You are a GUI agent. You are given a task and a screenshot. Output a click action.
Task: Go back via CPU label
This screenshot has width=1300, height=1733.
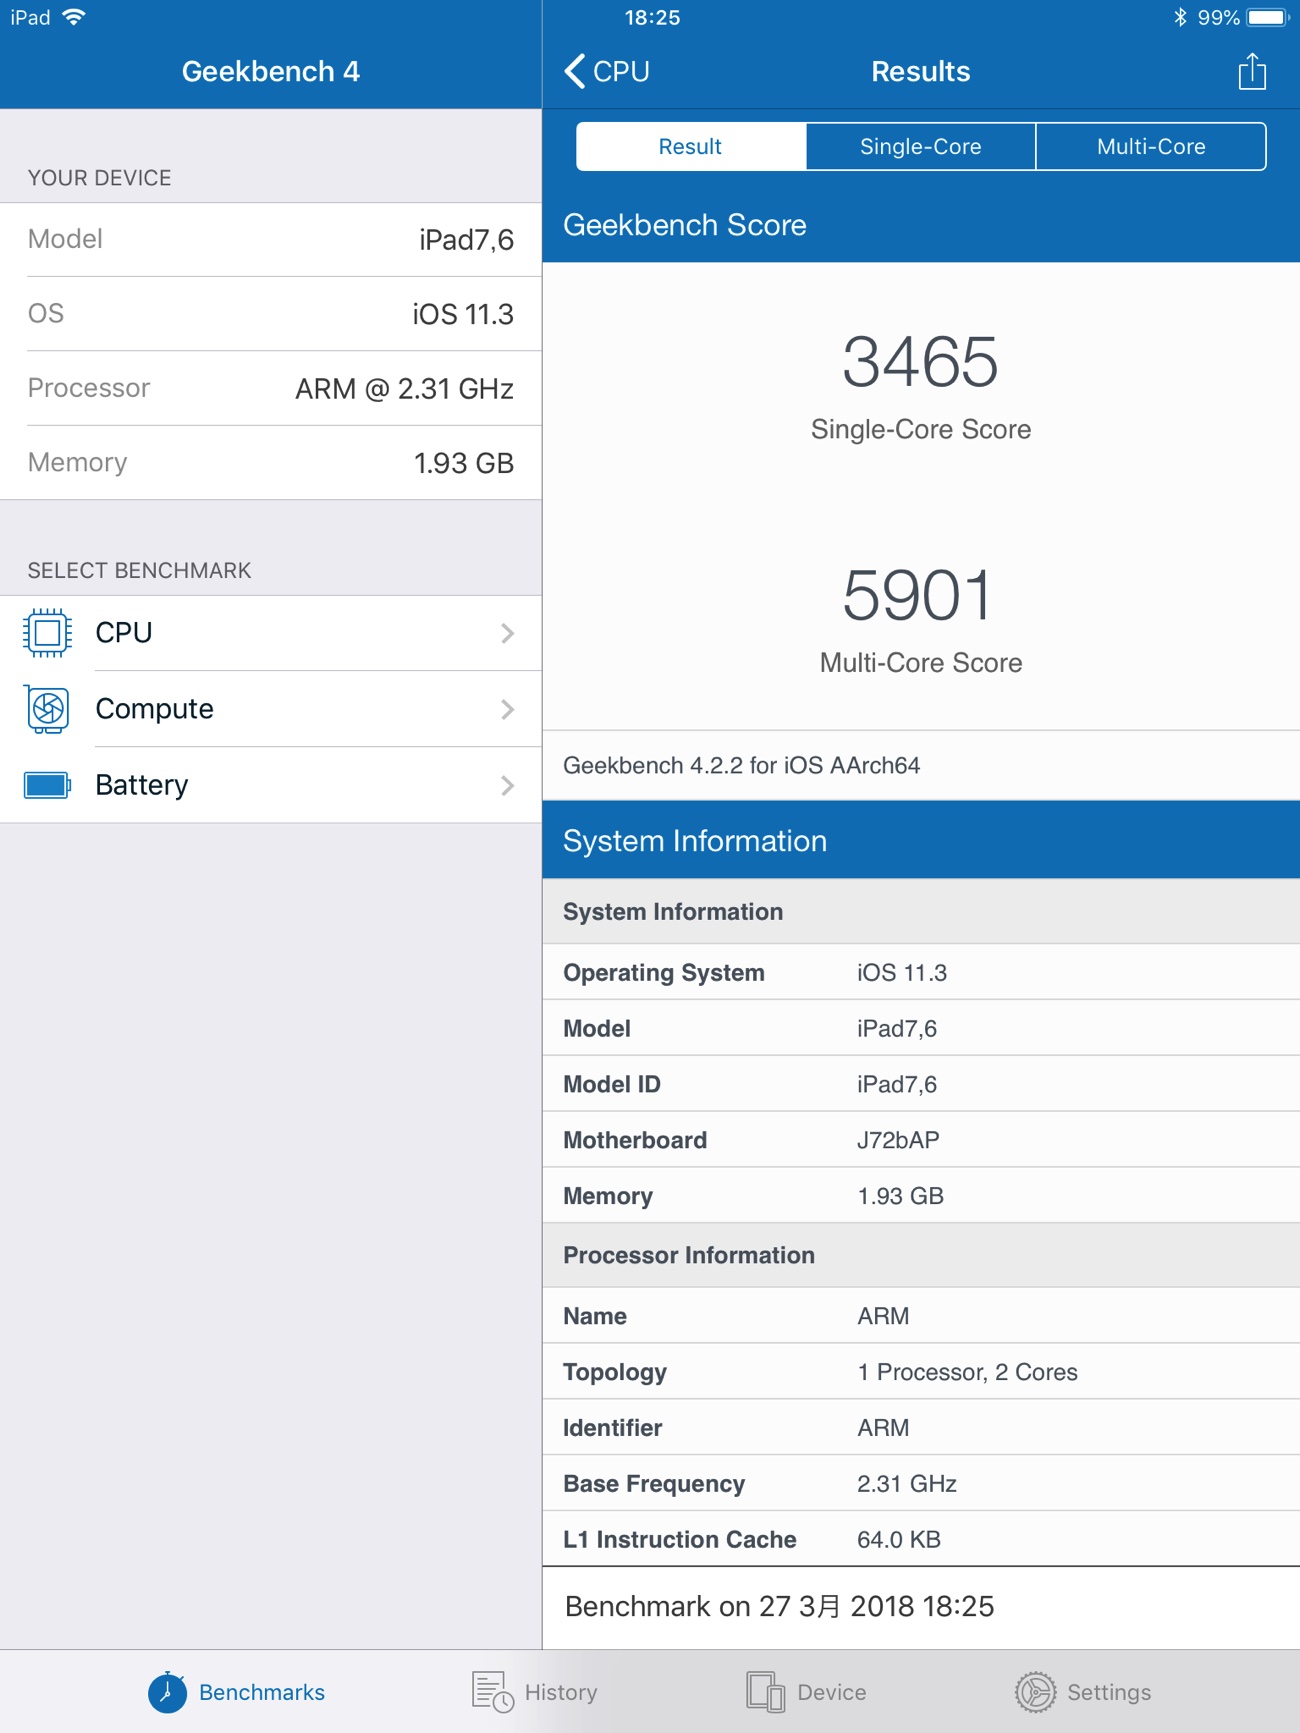[x=621, y=72]
